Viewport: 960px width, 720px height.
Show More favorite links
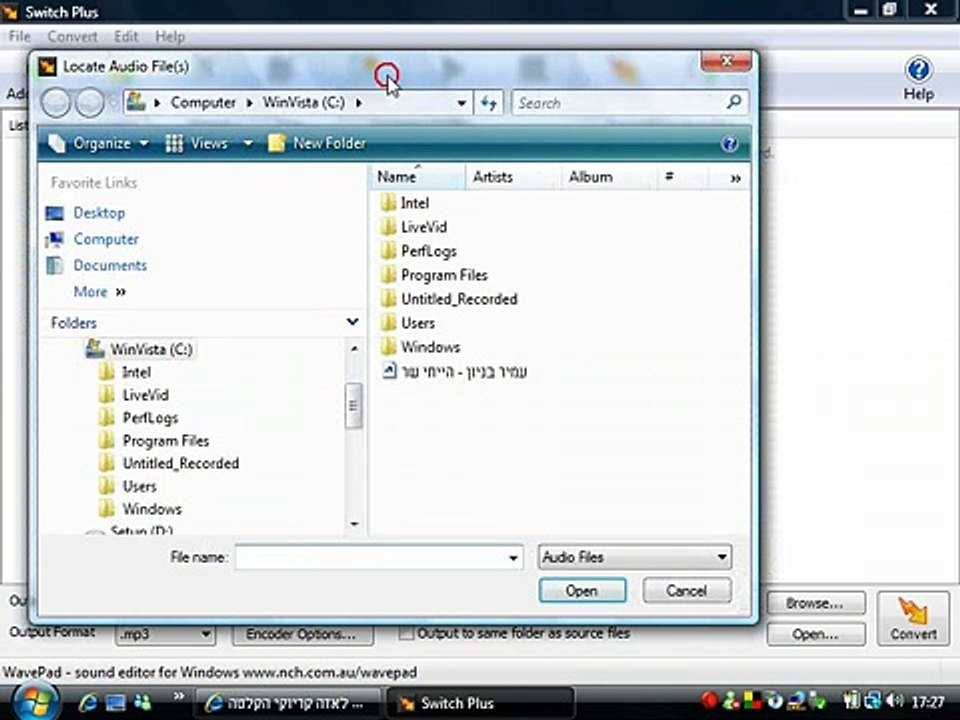[x=99, y=291]
